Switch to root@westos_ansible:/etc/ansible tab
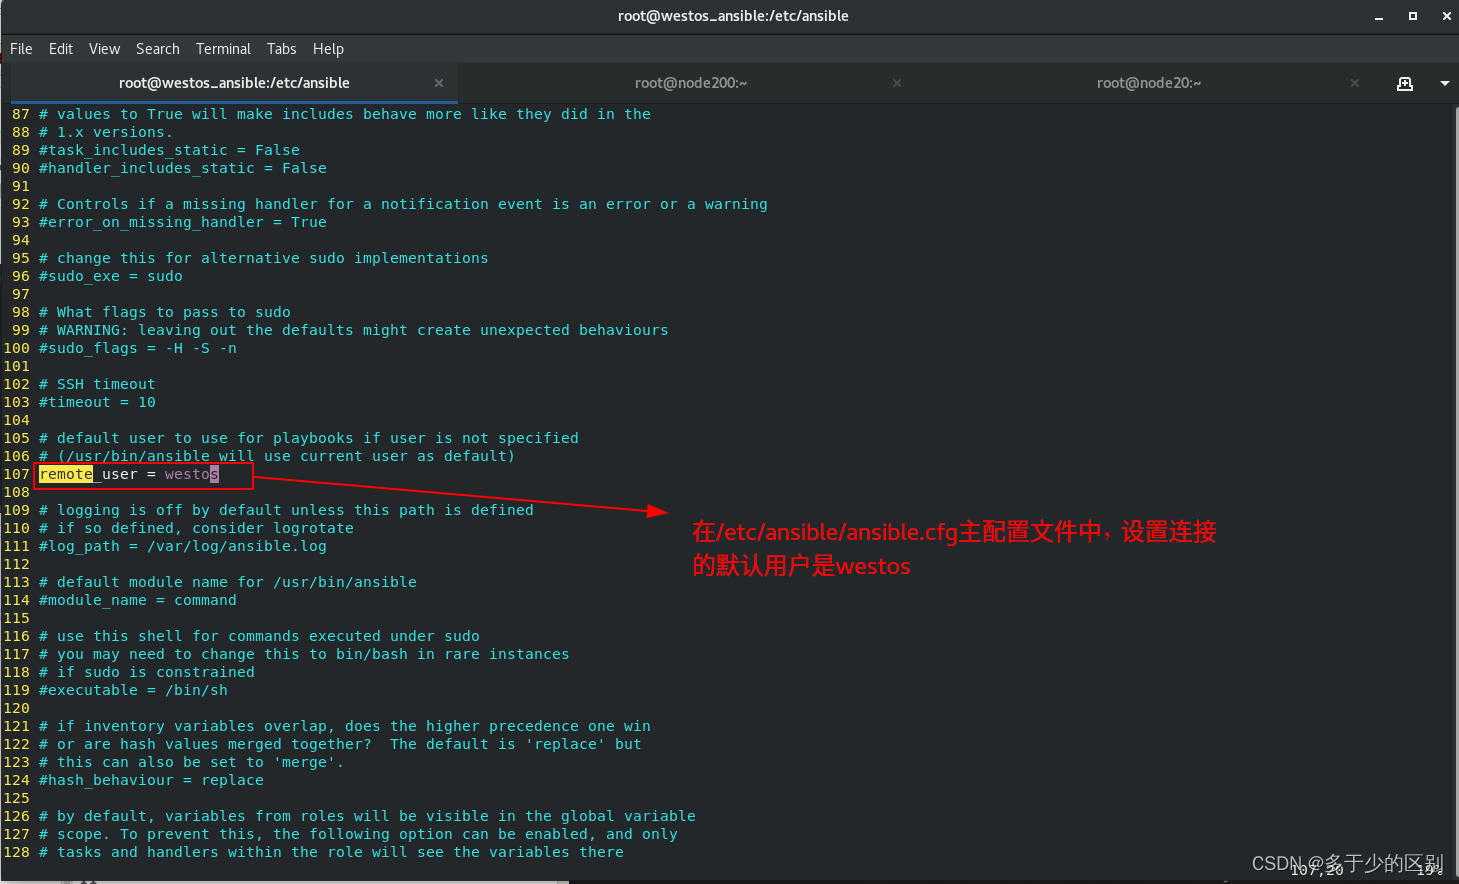Screen dimensions: 1459x884 (x=234, y=83)
